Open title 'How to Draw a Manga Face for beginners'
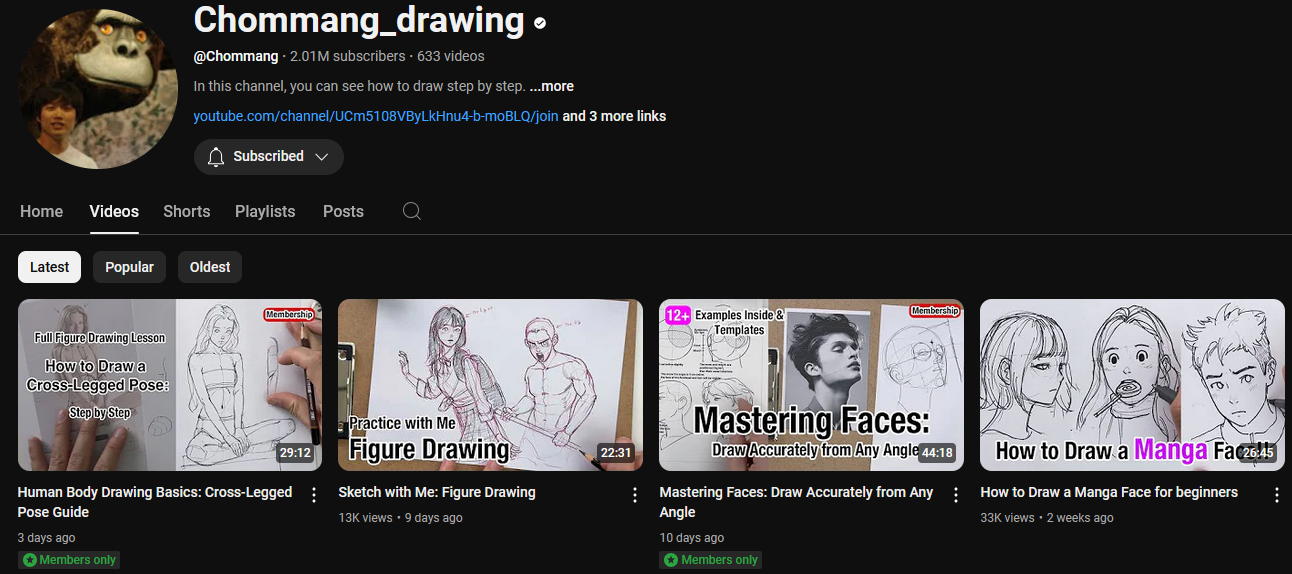Viewport: 1292px width, 574px height. pyautogui.click(x=1109, y=492)
